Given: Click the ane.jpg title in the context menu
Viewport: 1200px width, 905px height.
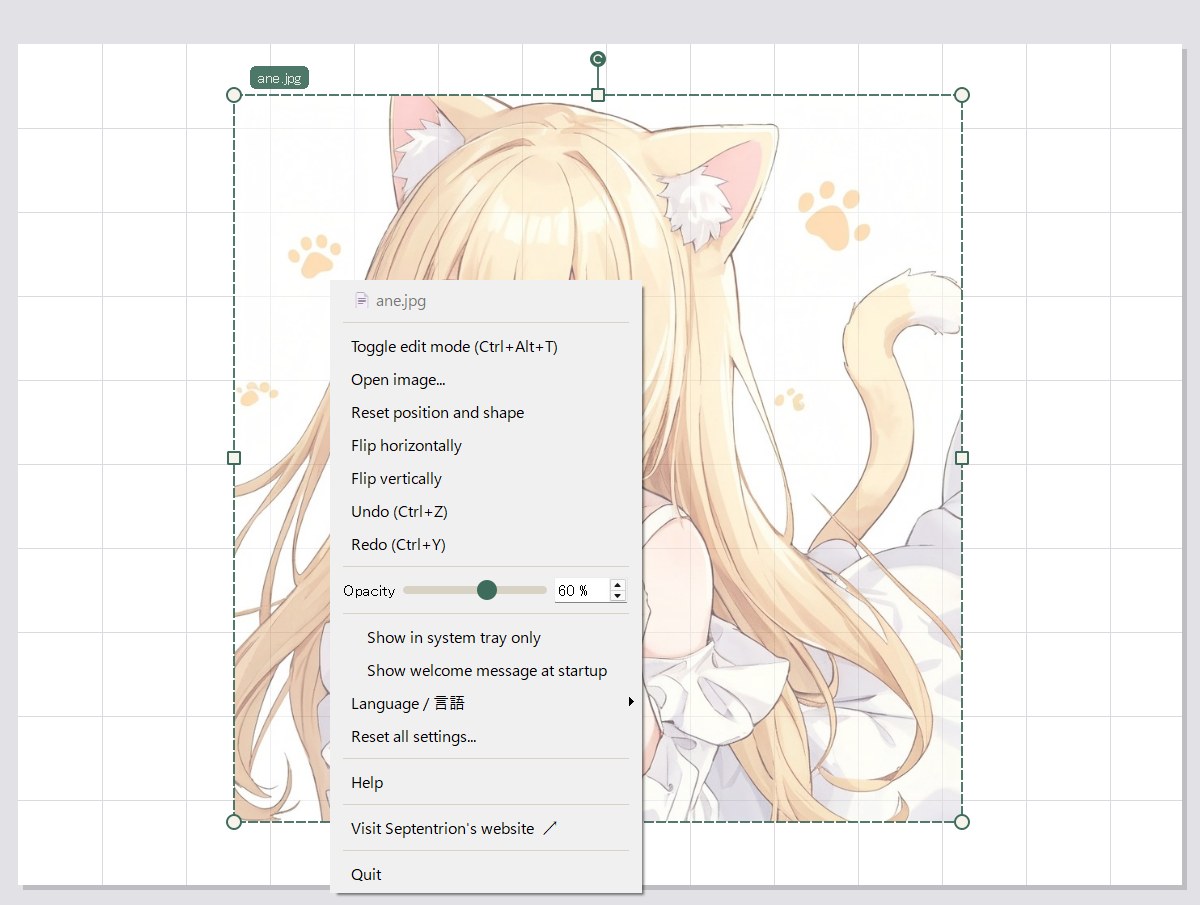Looking at the screenshot, I should 401,301.
